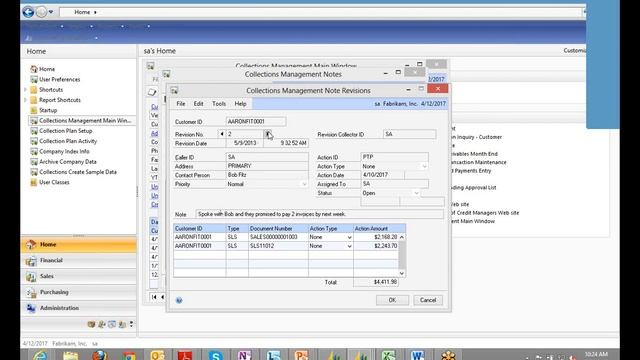Open File Explorer from the taskbar
Viewport: 640px width, 360px height.
point(70,355)
